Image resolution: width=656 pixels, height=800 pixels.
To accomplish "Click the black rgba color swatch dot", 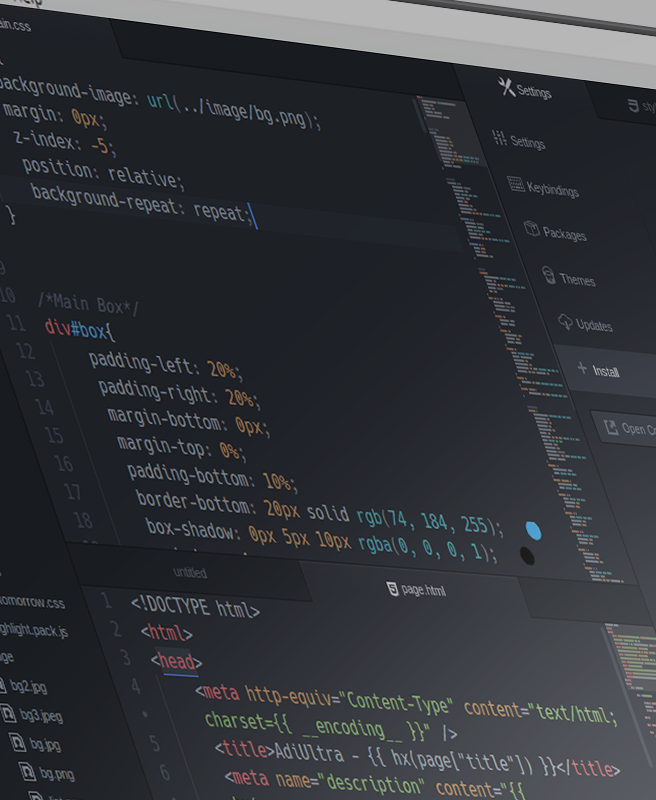I will pyautogui.click(x=527, y=556).
